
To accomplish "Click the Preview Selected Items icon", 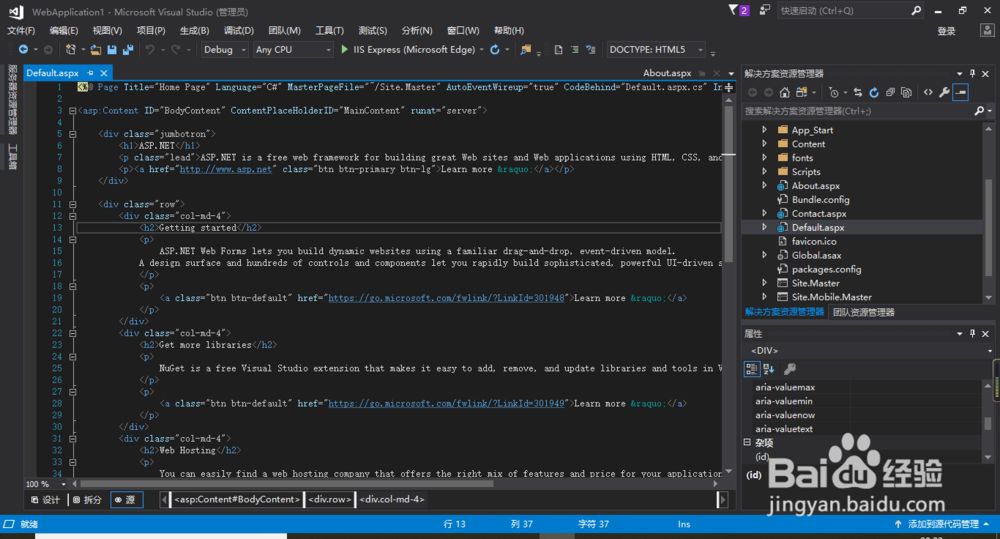I will [x=960, y=92].
